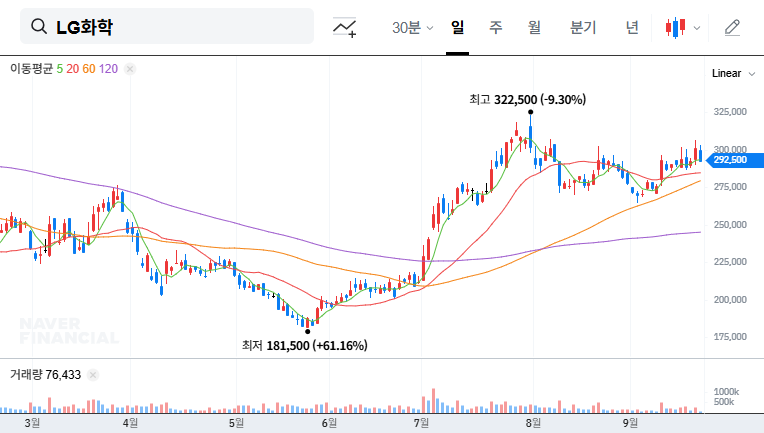Click the 500k volume axis label
Viewport: 764px width, 433px height.
click(x=724, y=402)
